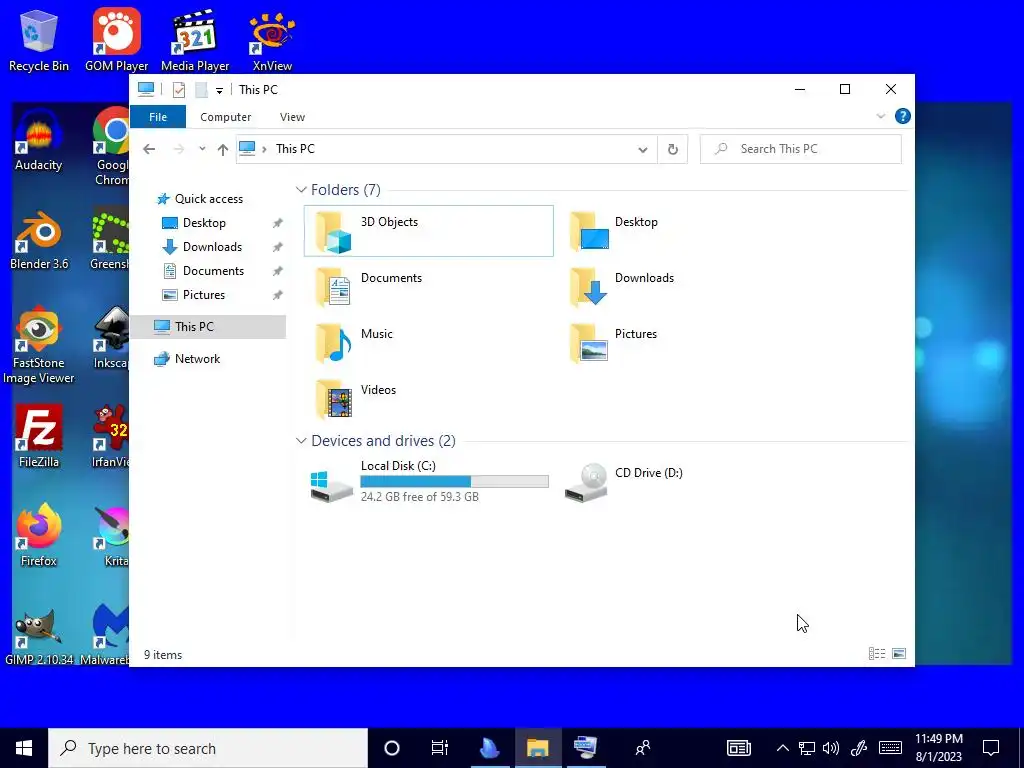1024x768 pixels.
Task: Select the Blender 3.6 desktop shortcut
Action: coord(39,239)
